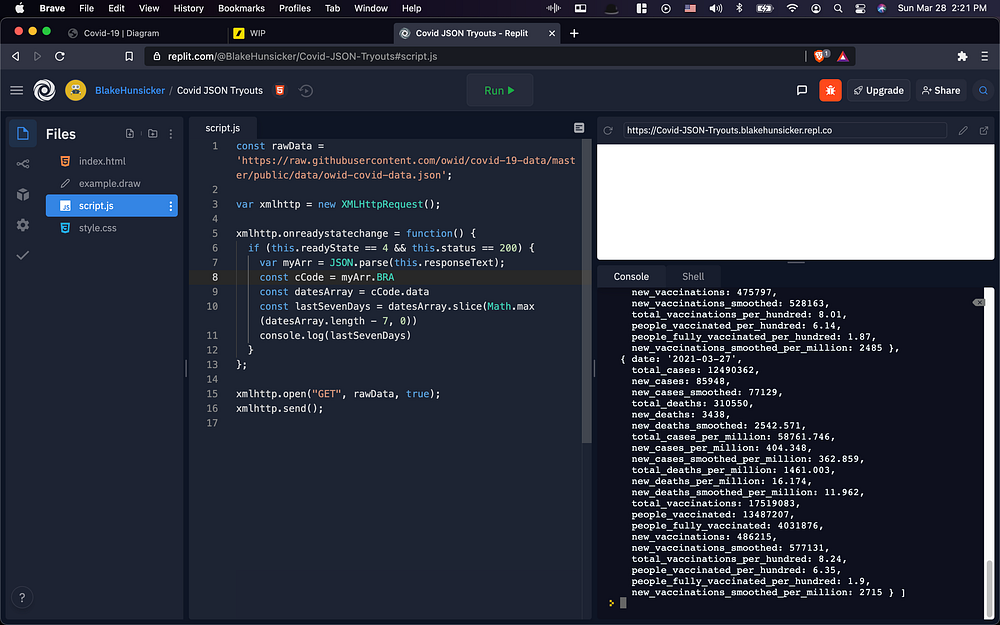
Task: Open the Packages cube icon
Action: (x=22, y=194)
